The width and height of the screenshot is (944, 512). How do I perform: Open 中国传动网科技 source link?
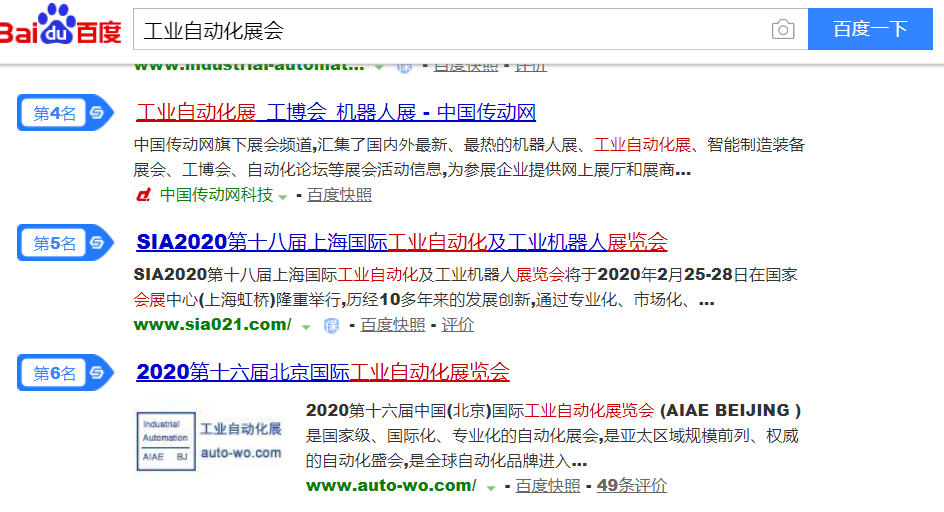click(x=216, y=195)
